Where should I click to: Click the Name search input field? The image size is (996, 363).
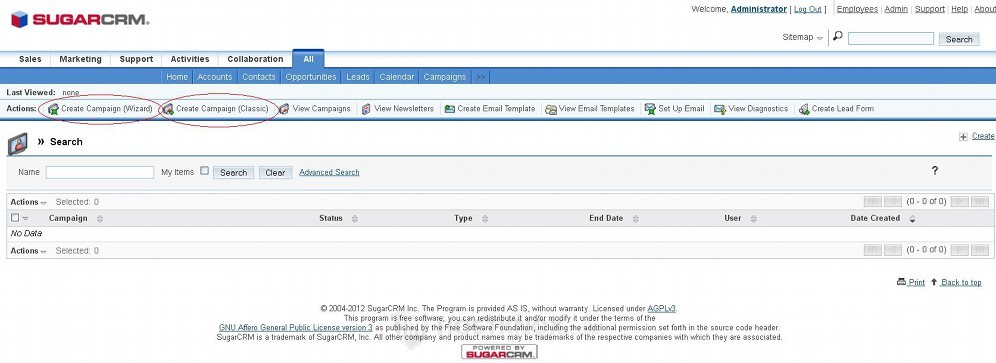point(100,172)
